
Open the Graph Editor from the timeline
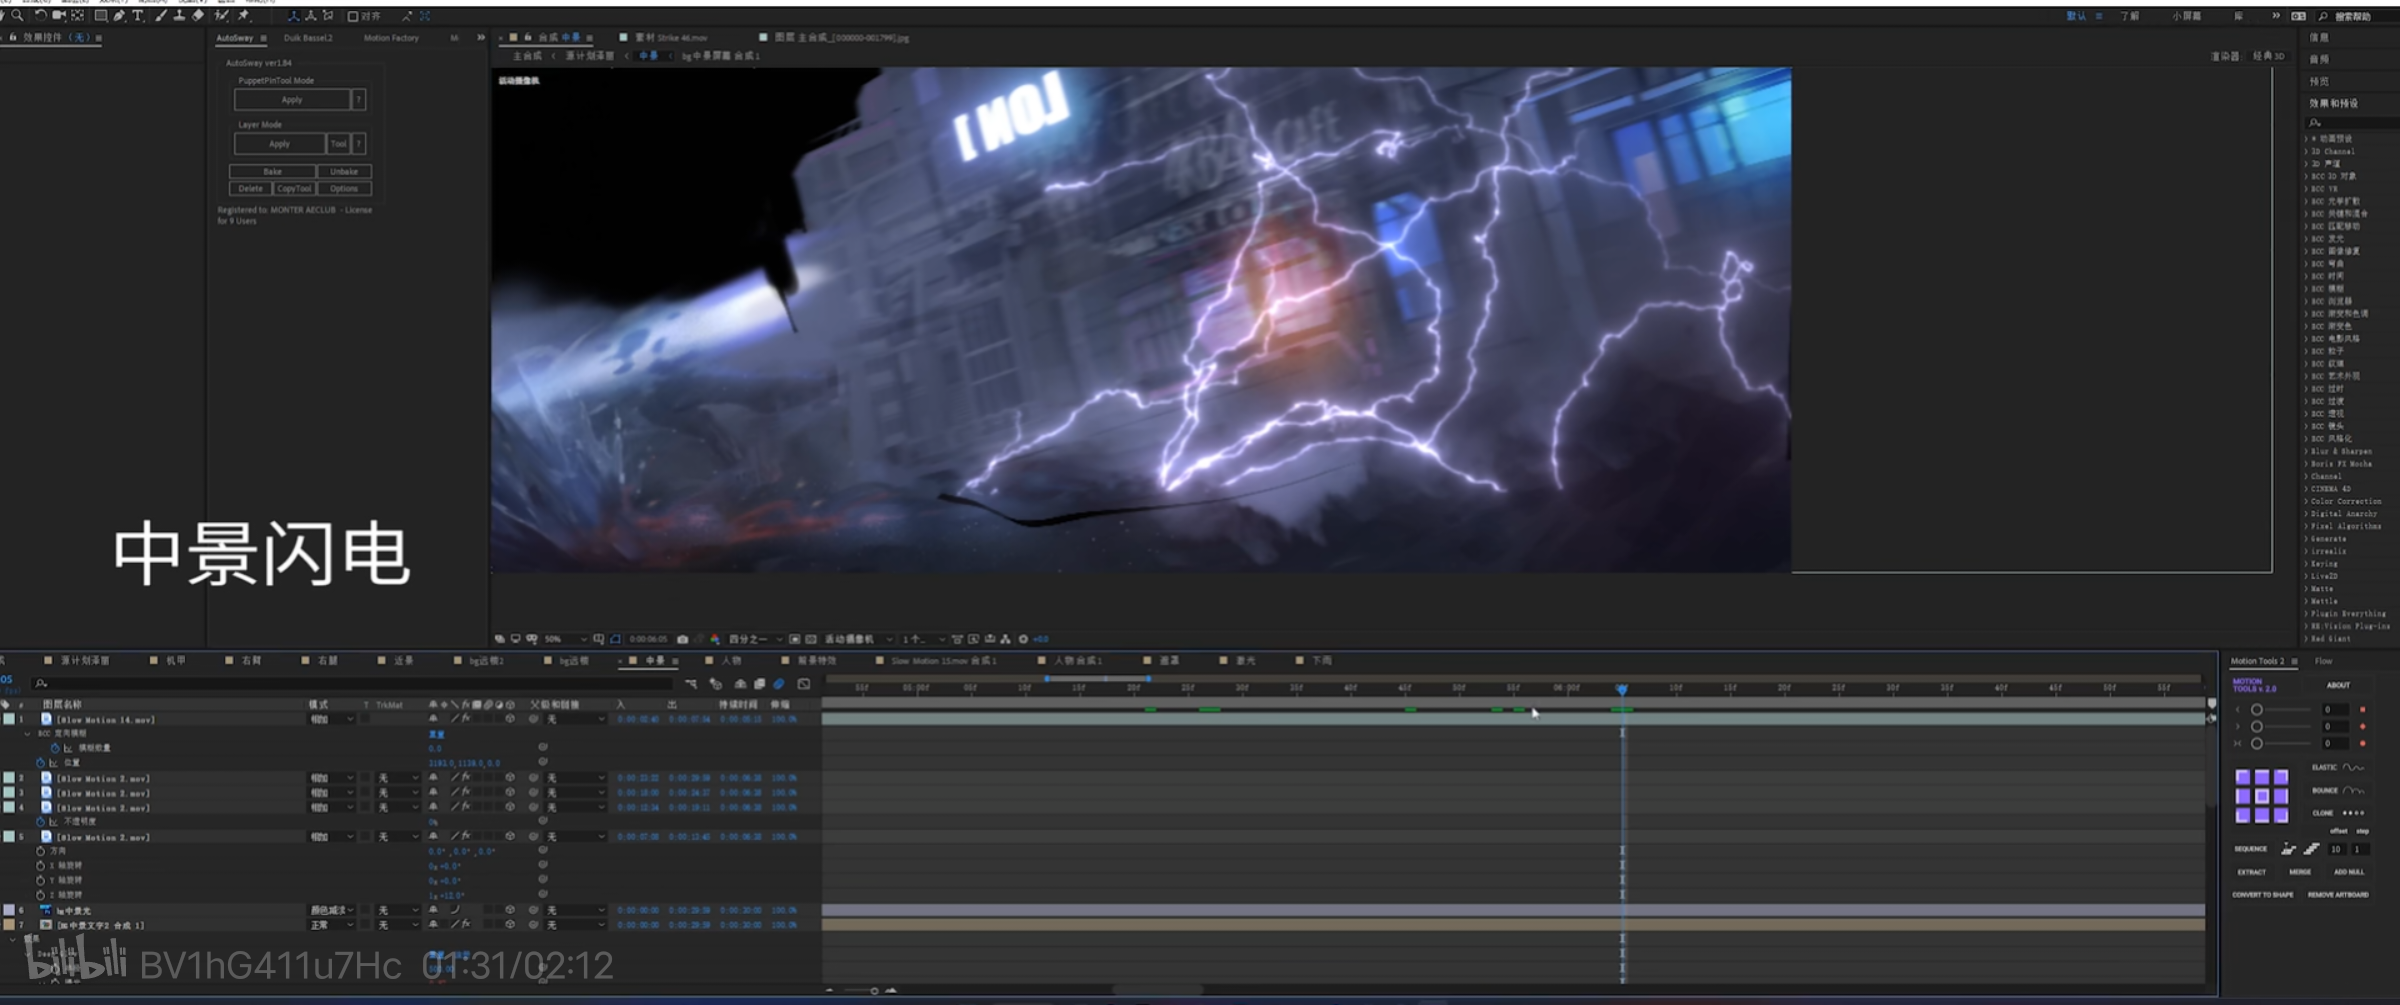click(804, 684)
